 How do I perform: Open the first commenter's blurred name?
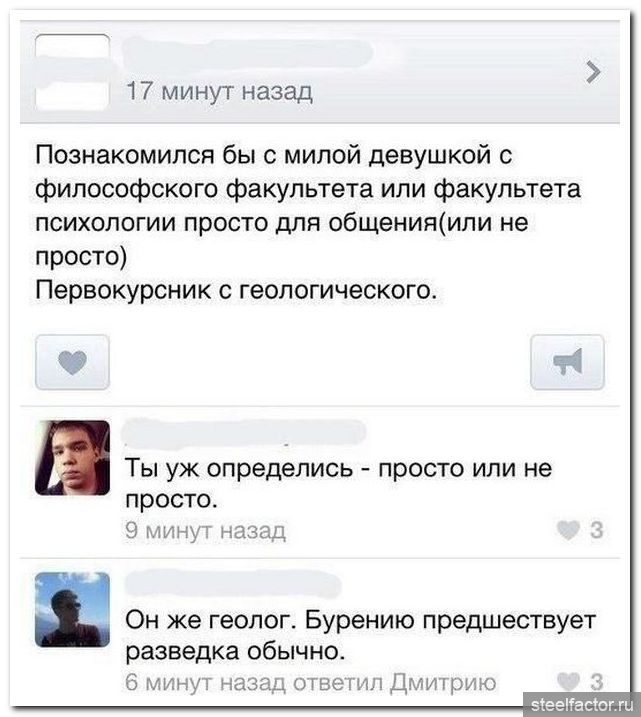coord(245,432)
